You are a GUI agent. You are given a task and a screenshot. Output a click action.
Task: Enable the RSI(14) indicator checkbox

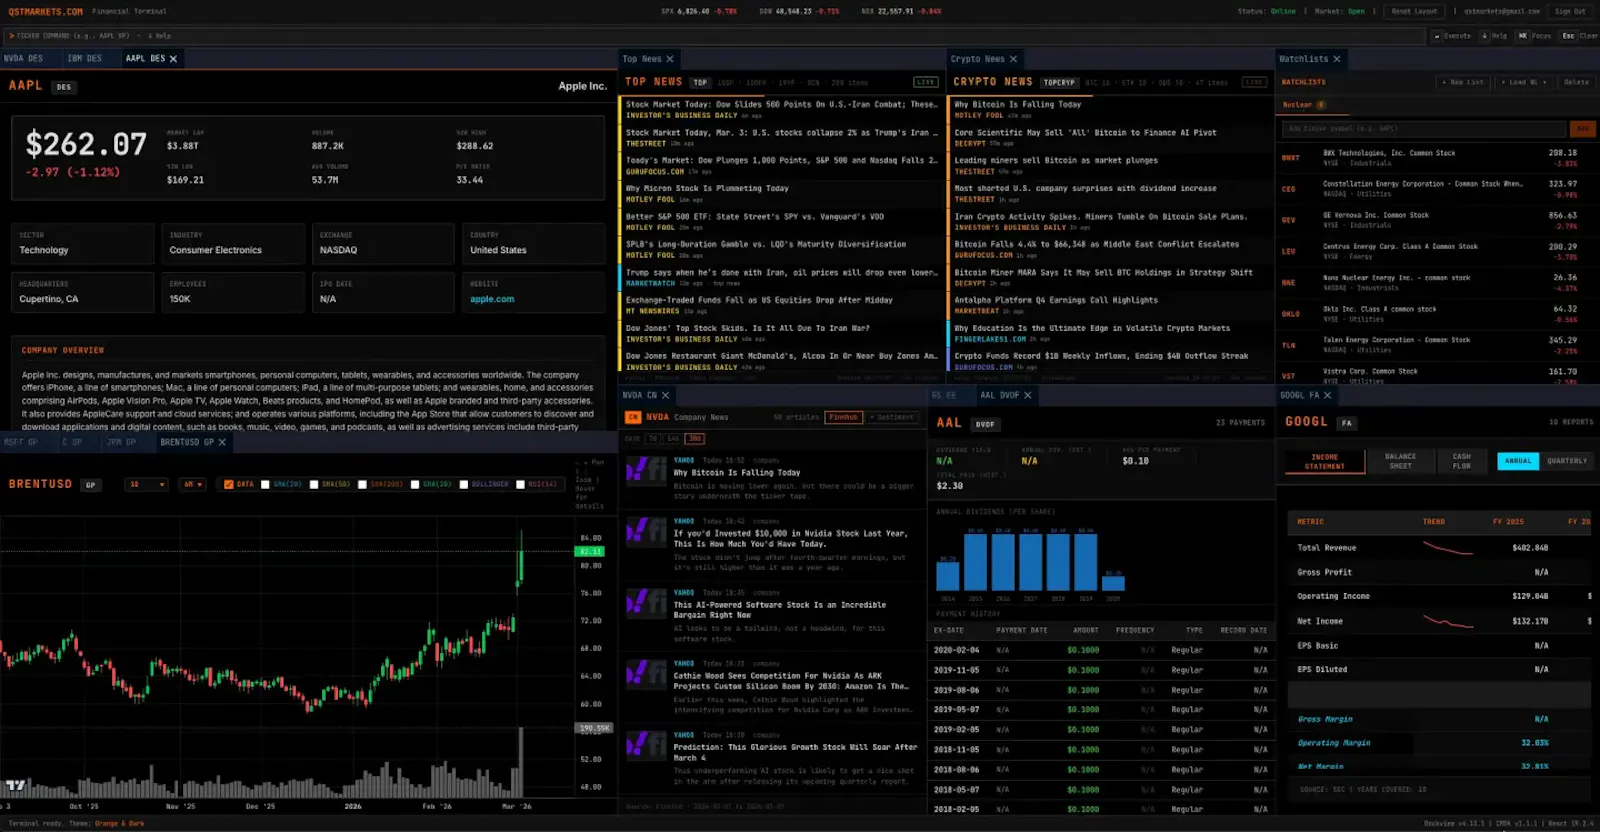click(520, 484)
